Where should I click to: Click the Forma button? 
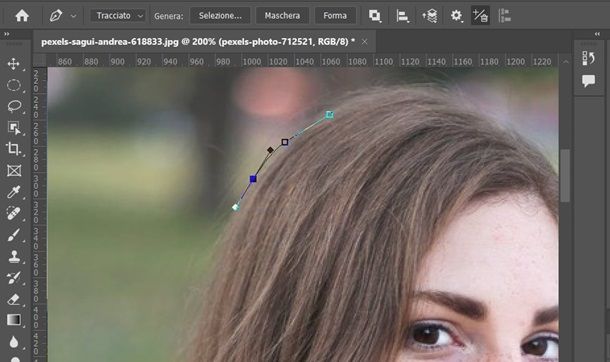tap(335, 16)
